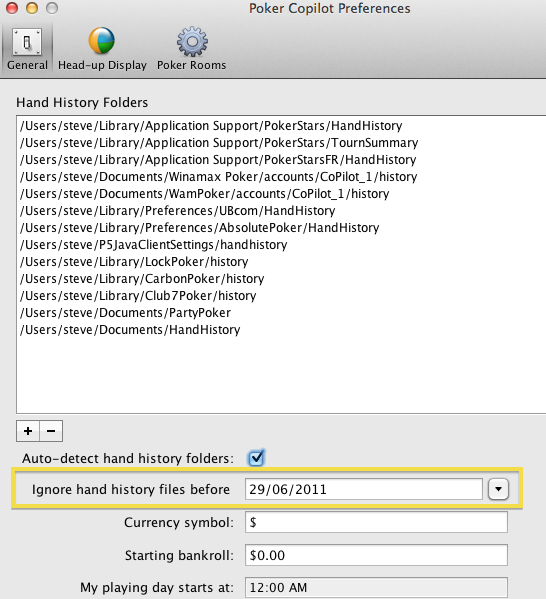Viewport: 546px width, 599px height.
Task: Open the Poker Rooms preferences pane
Action: (x=191, y=50)
